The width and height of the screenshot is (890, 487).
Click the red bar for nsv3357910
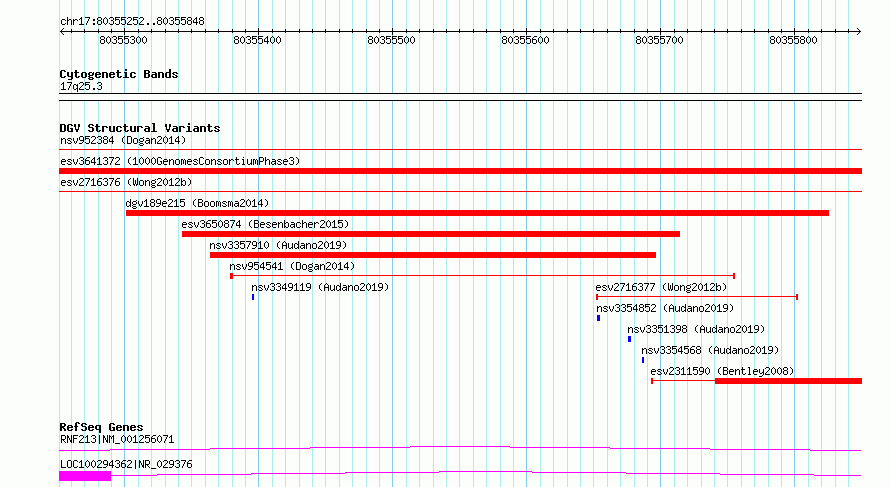tap(433, 255)
